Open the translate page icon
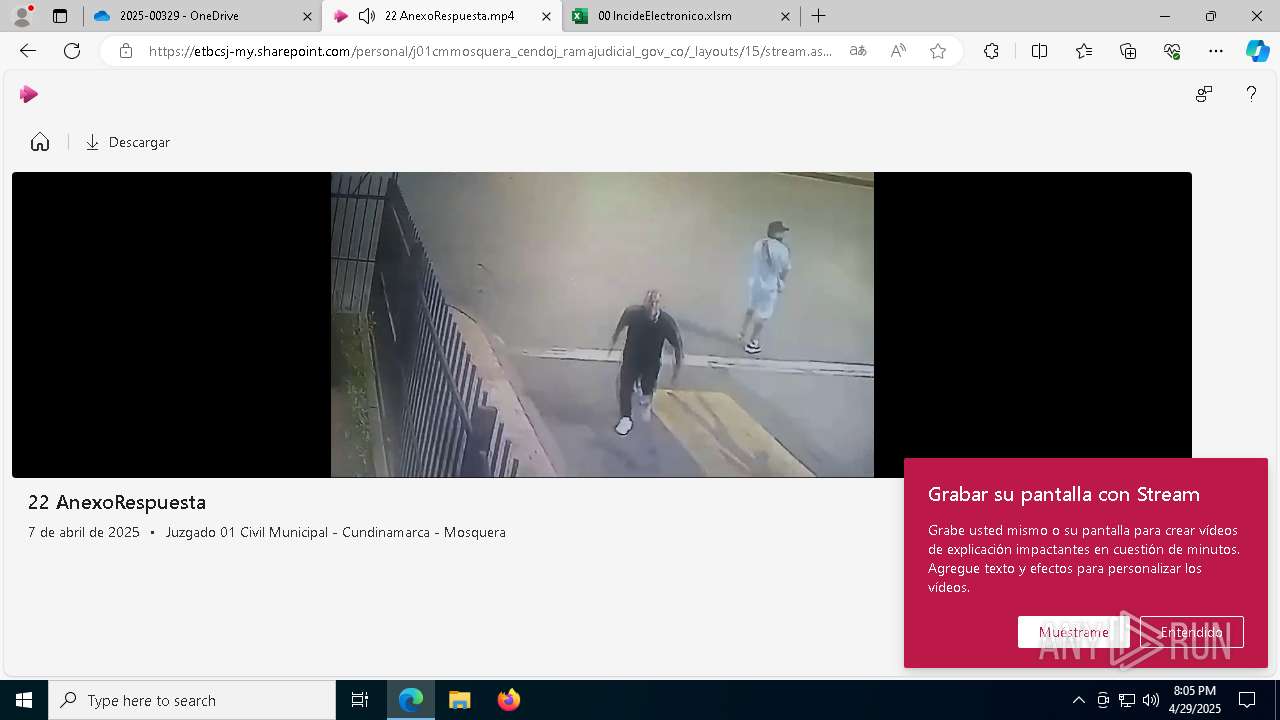 pyautogui.click(x=858, y=51)
